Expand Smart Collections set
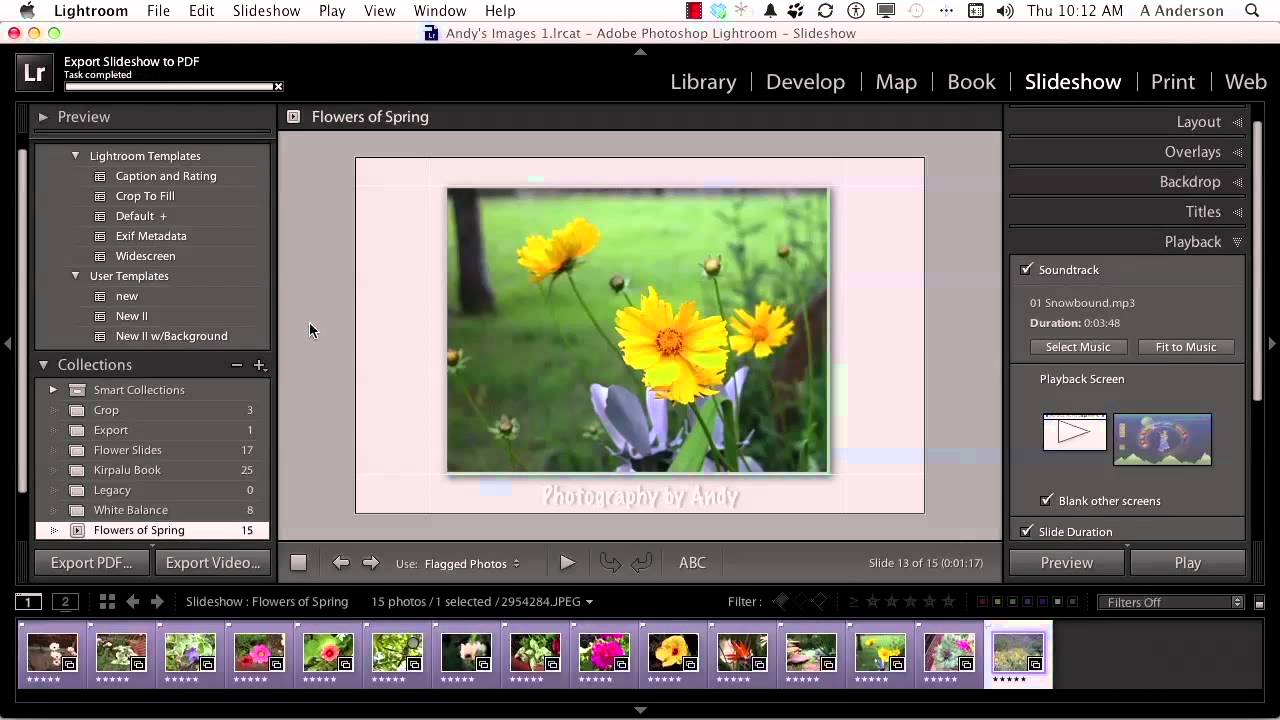This screenshot has height=720, width=1280. coord(53,390)
